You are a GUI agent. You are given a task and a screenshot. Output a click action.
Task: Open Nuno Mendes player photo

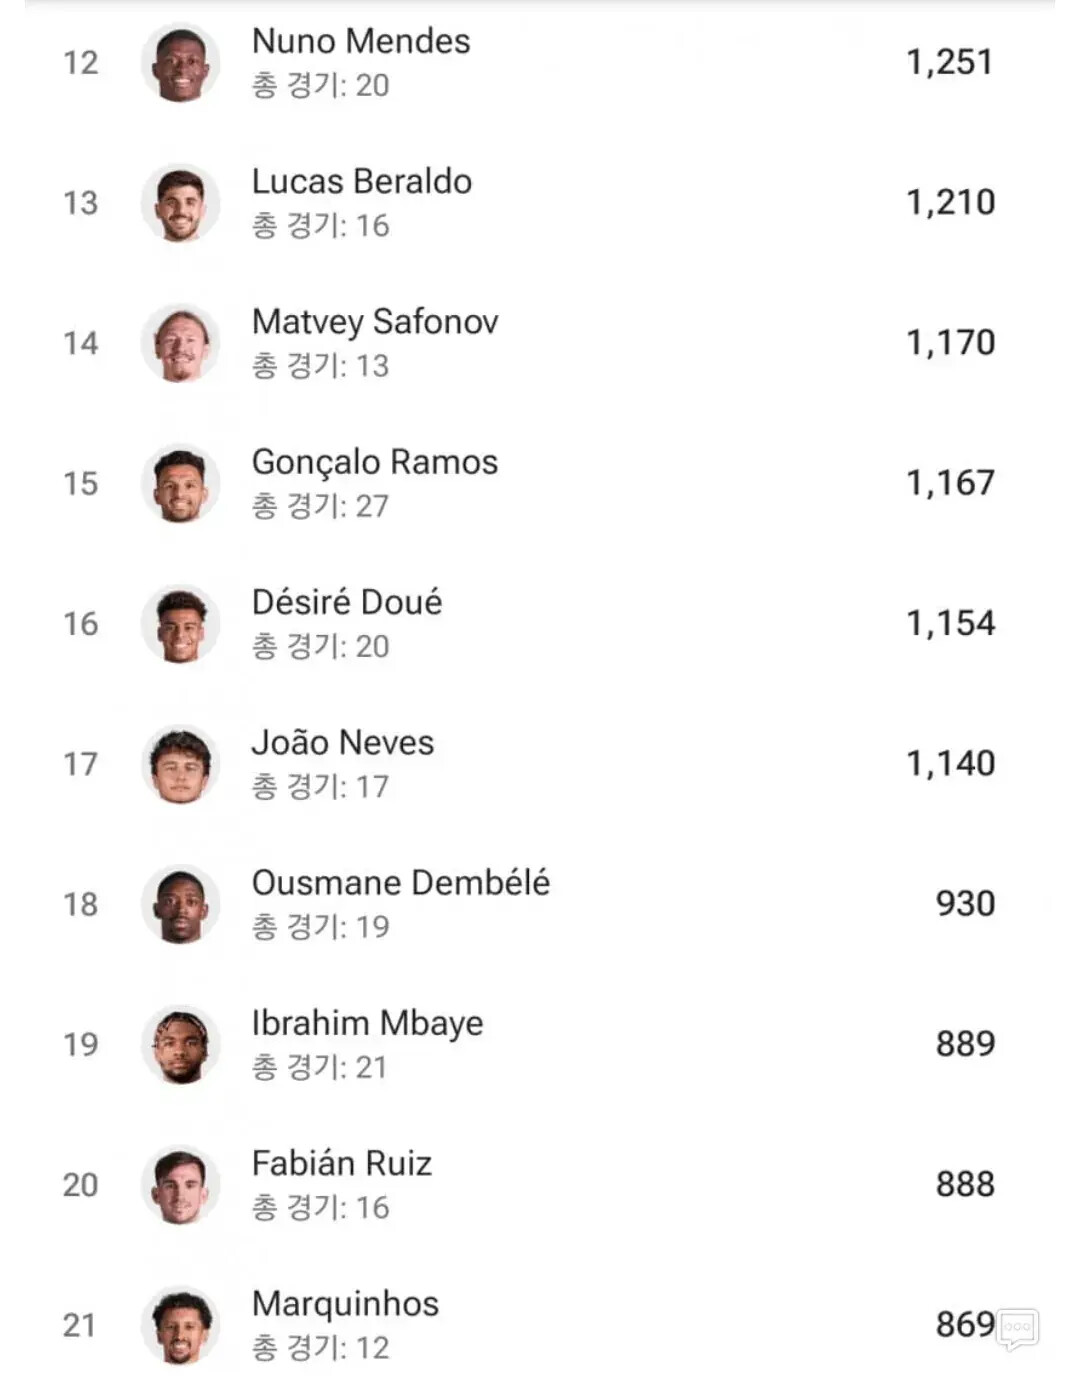tap(180, 63)
